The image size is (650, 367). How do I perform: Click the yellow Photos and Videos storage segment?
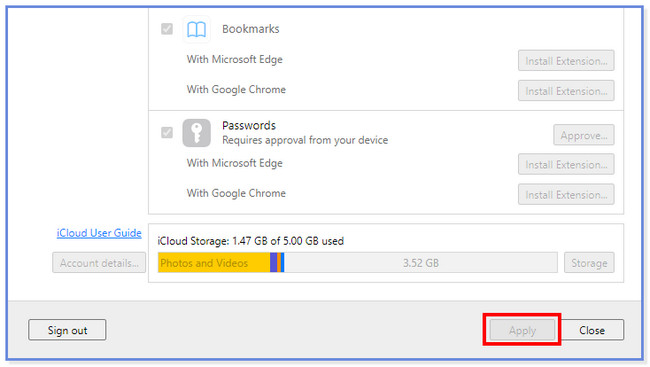point(214,263)
